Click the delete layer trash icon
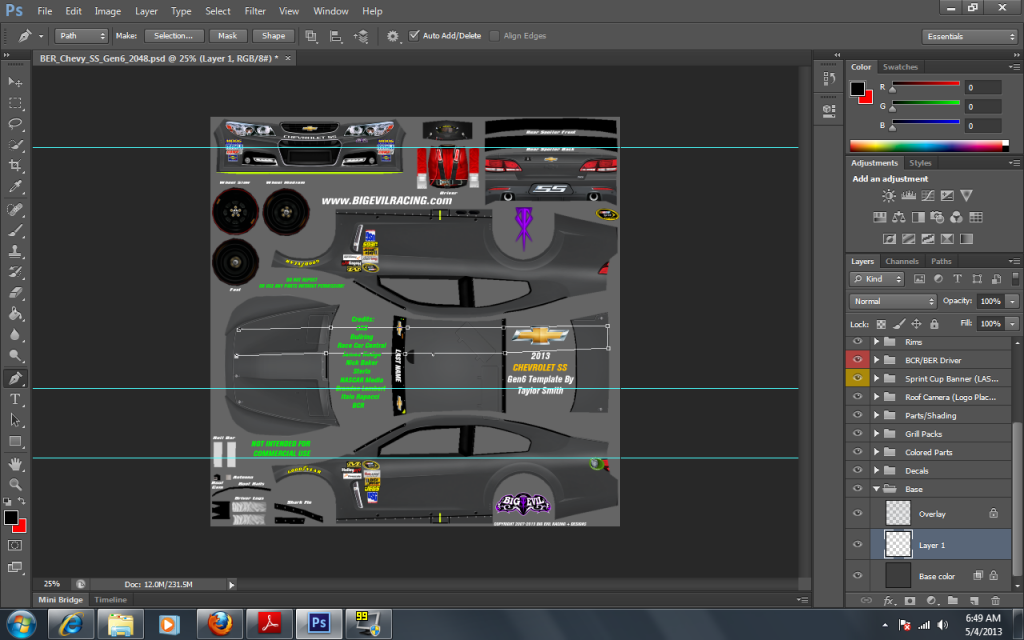Viewport: 1024px width, 640px height. [x=995, y=600]
